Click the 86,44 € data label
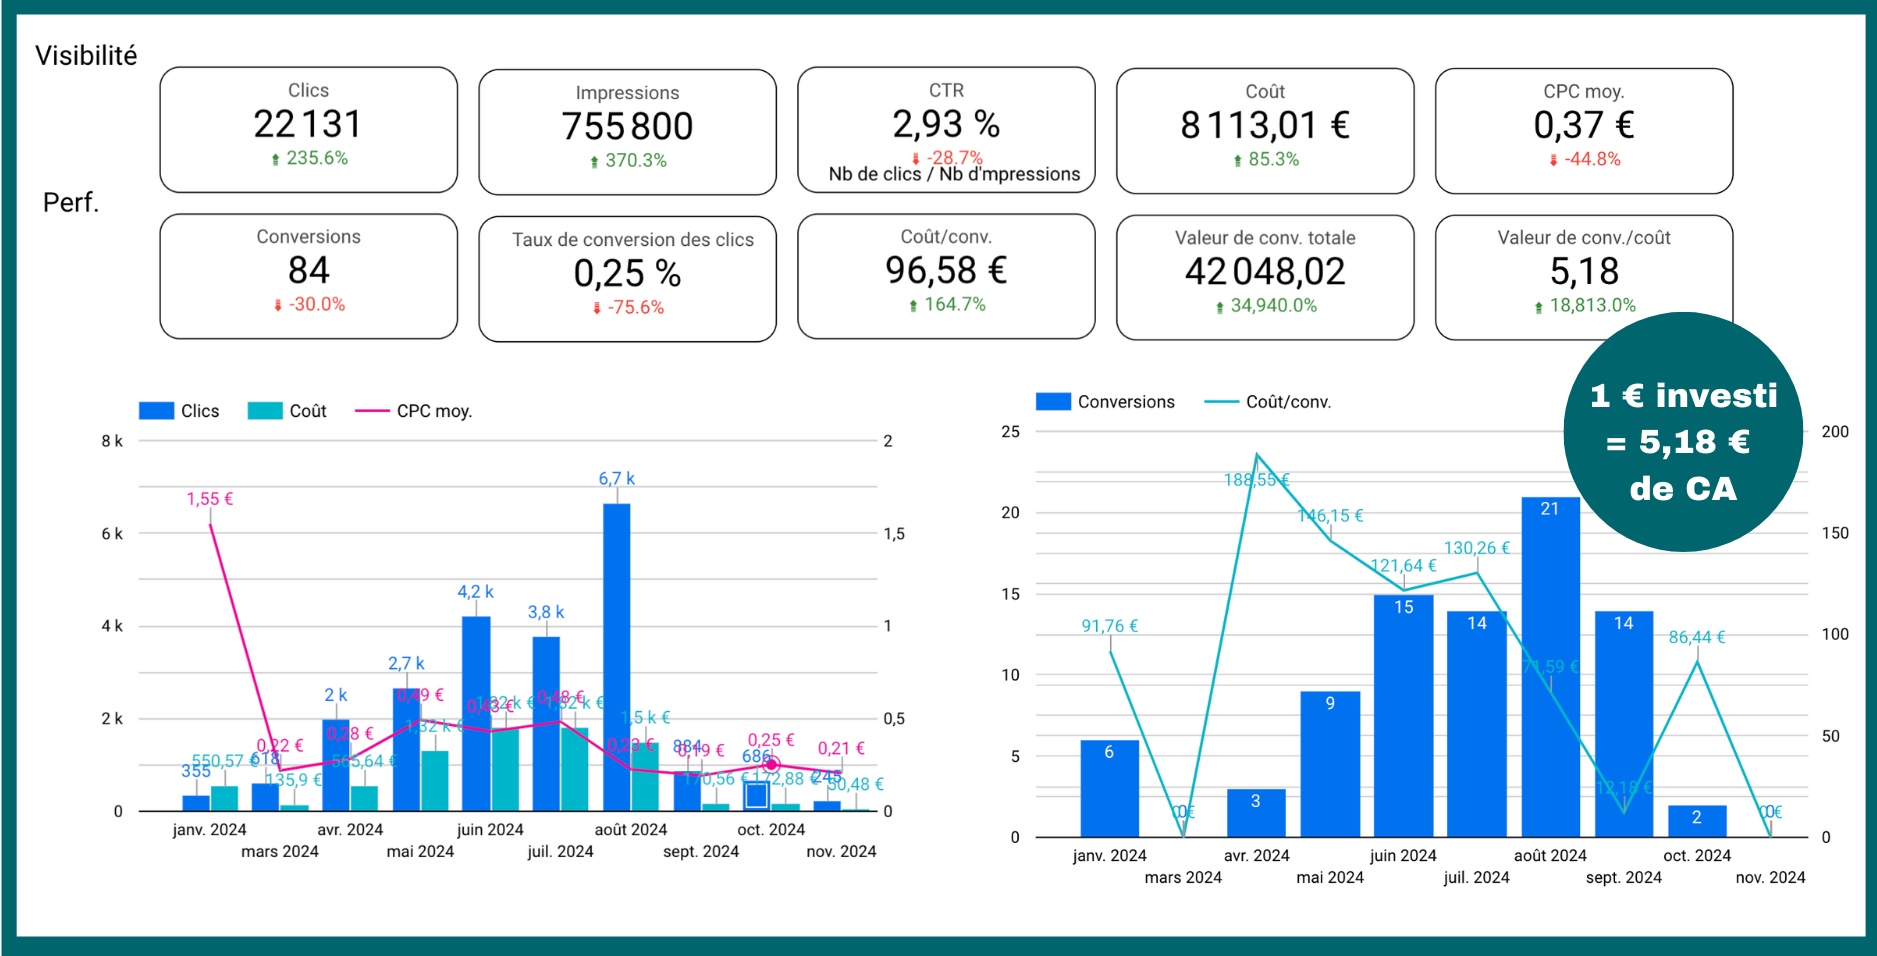1877x956 pixels. tap(1697, 637)
